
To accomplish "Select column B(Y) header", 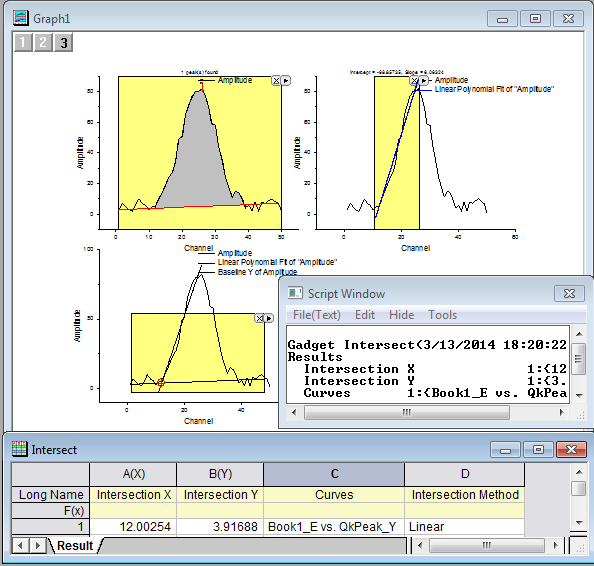I will (x=220, y=474).
